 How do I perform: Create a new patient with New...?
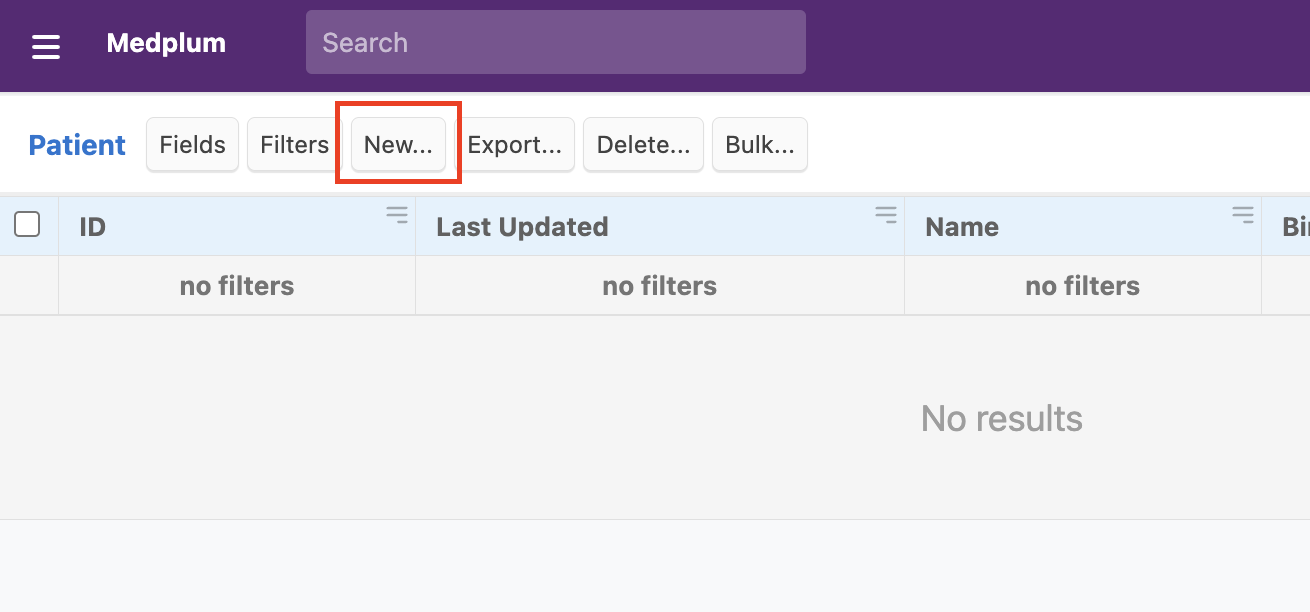[x=398, y=145]
